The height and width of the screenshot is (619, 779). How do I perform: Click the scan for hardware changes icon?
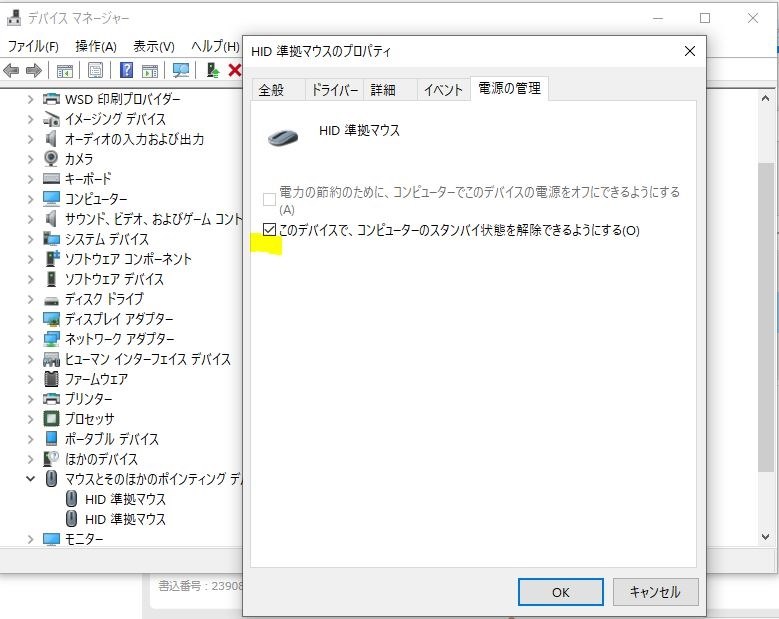(x=180, y=70)
